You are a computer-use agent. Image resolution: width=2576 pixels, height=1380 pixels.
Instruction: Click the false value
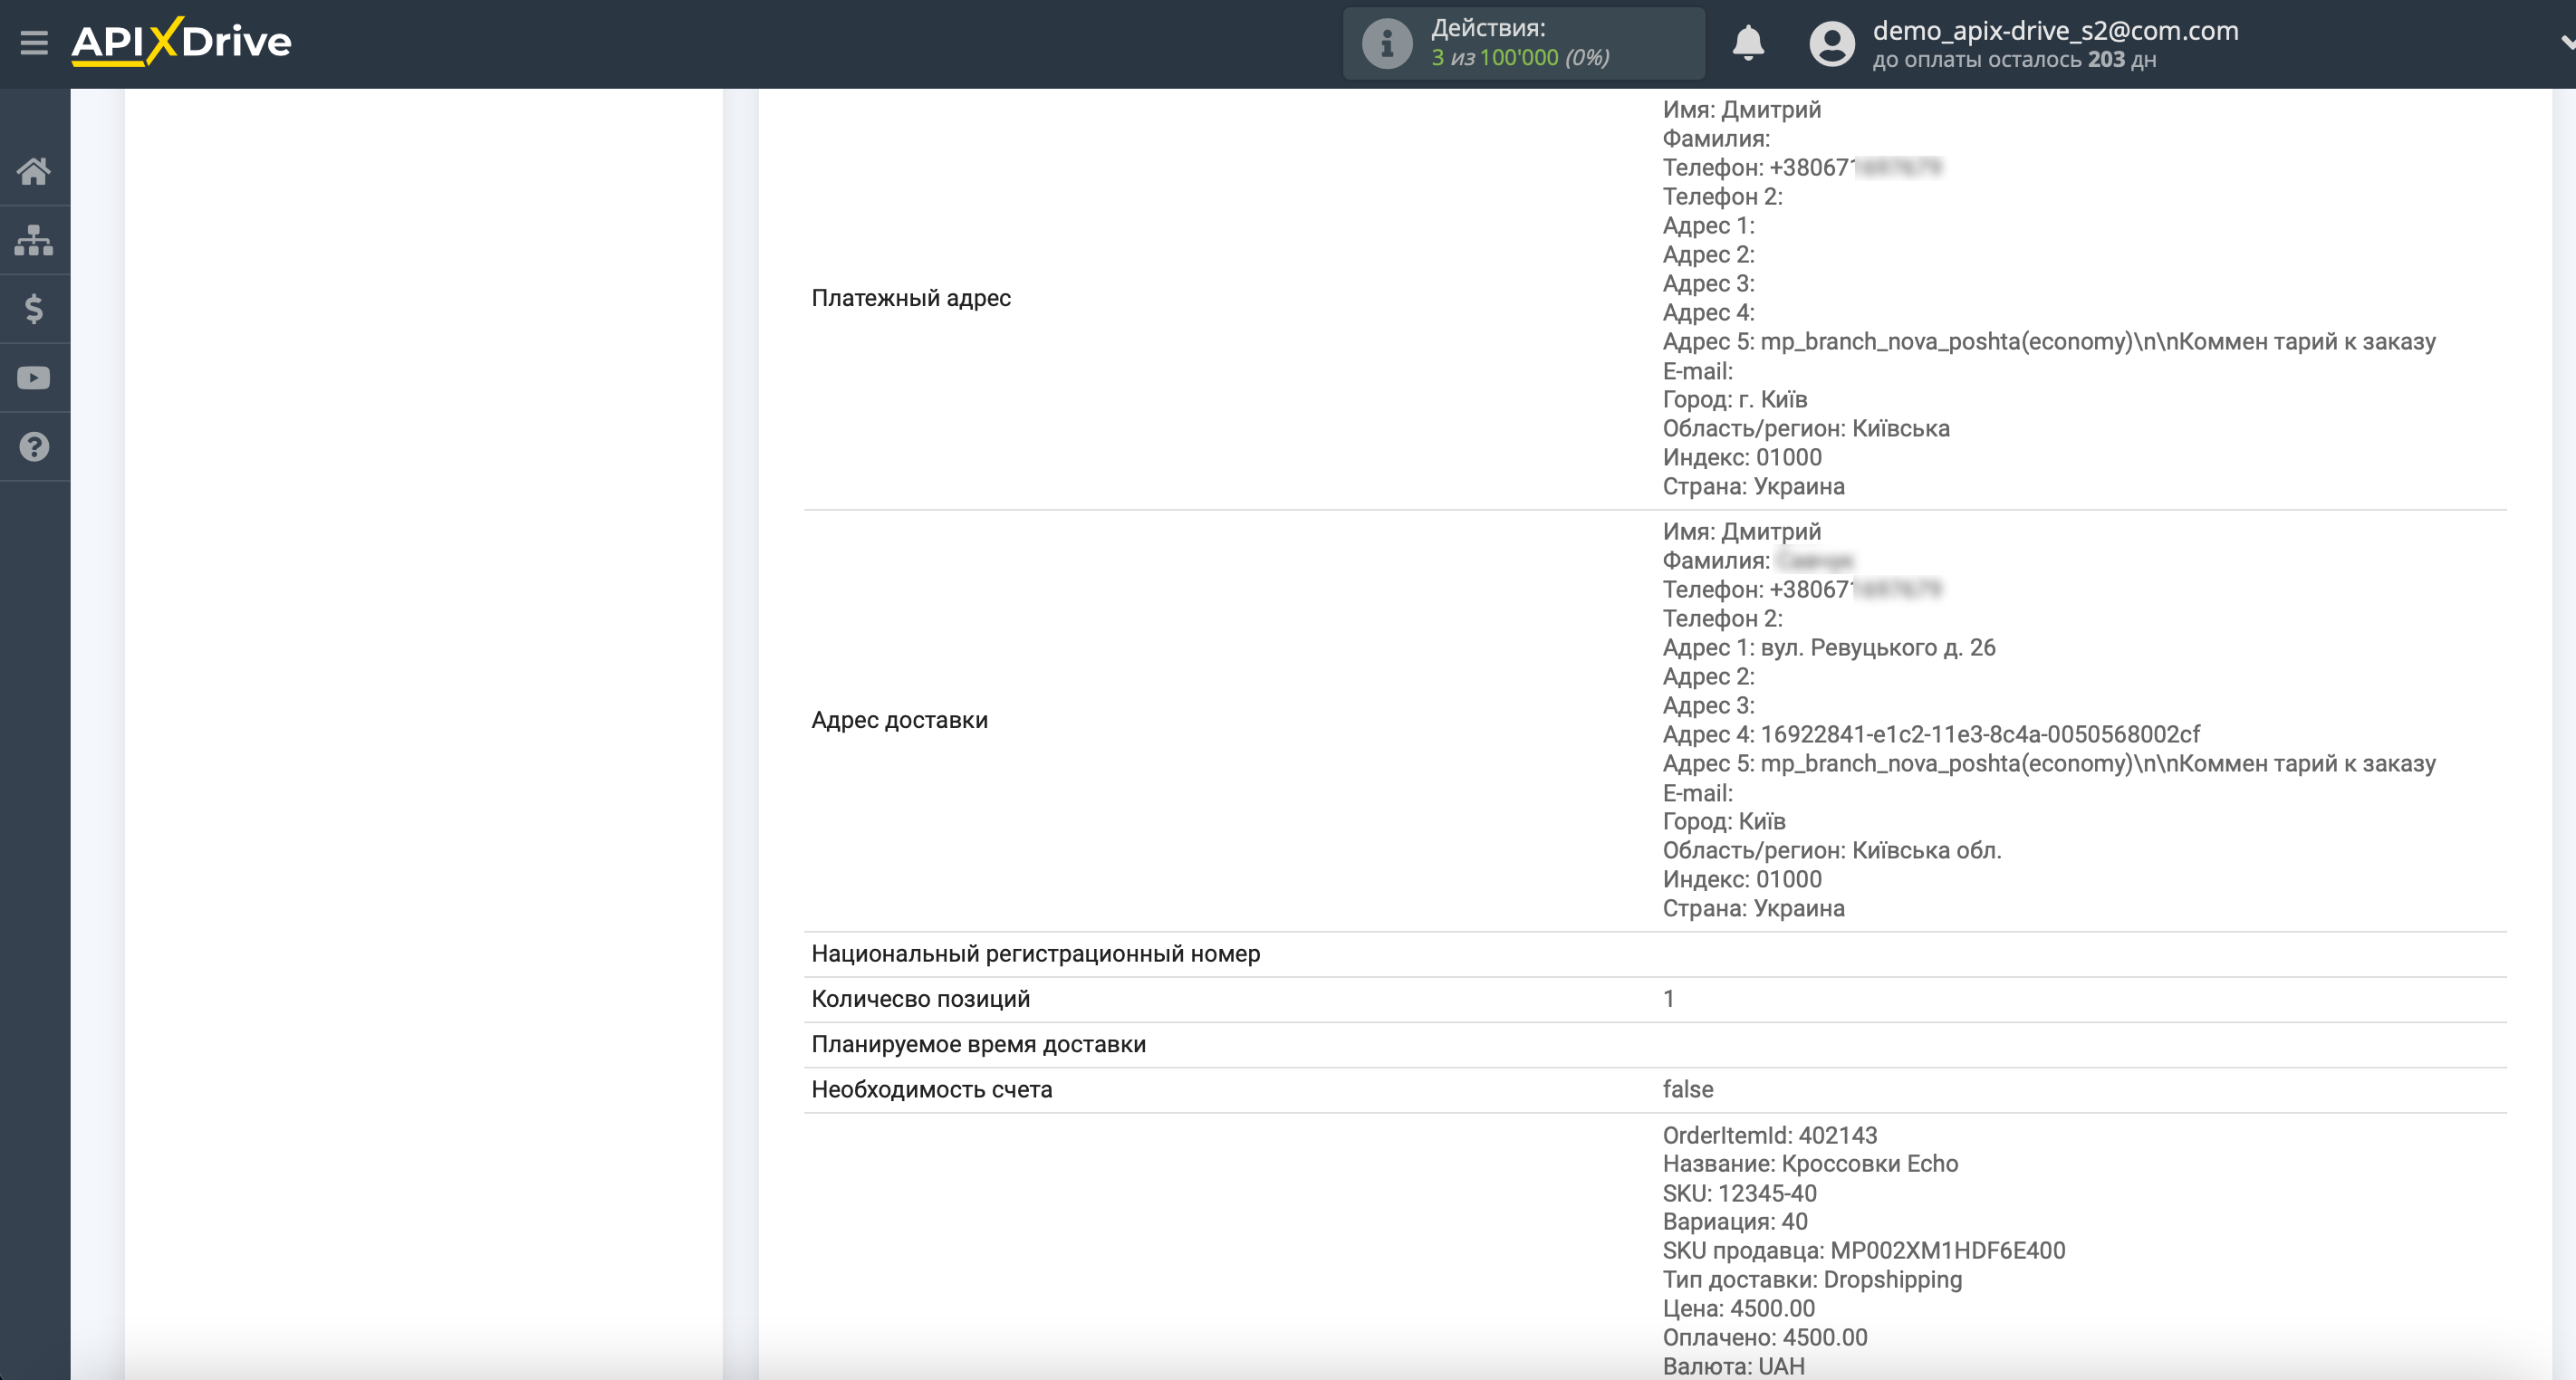pos(1687,1089)
